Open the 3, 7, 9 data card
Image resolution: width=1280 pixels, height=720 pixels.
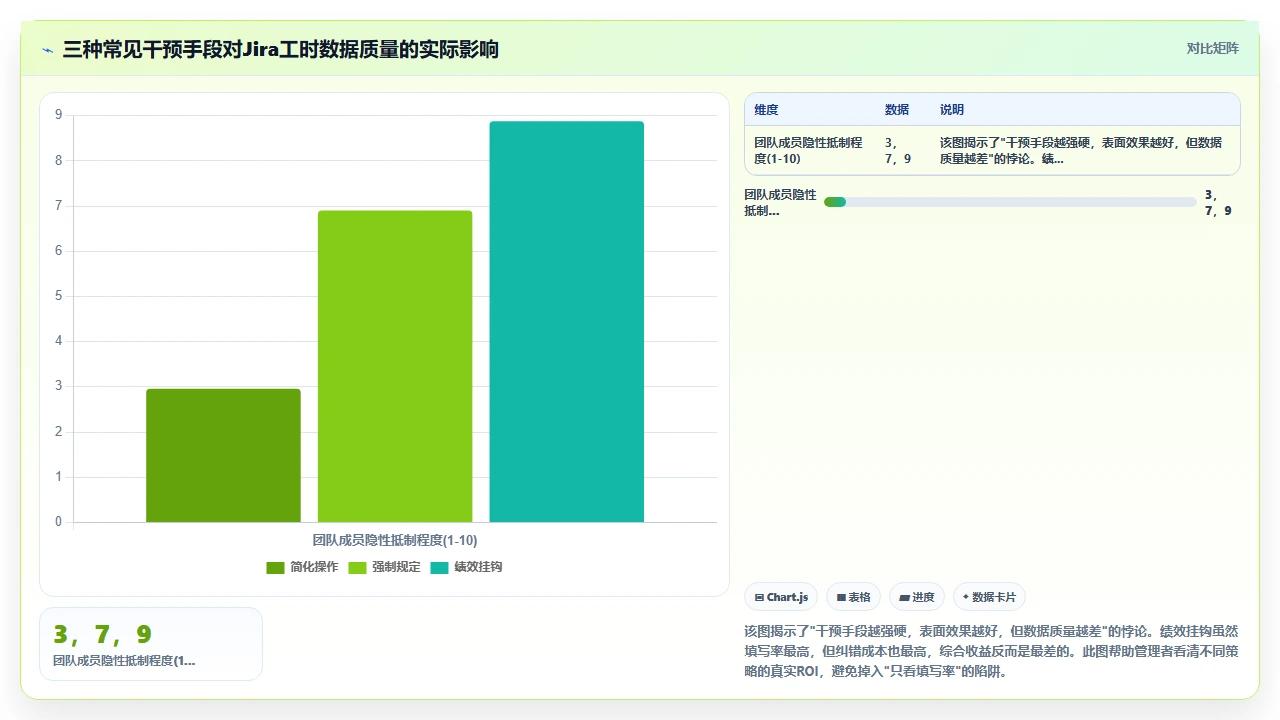click(x=151, y=644)
